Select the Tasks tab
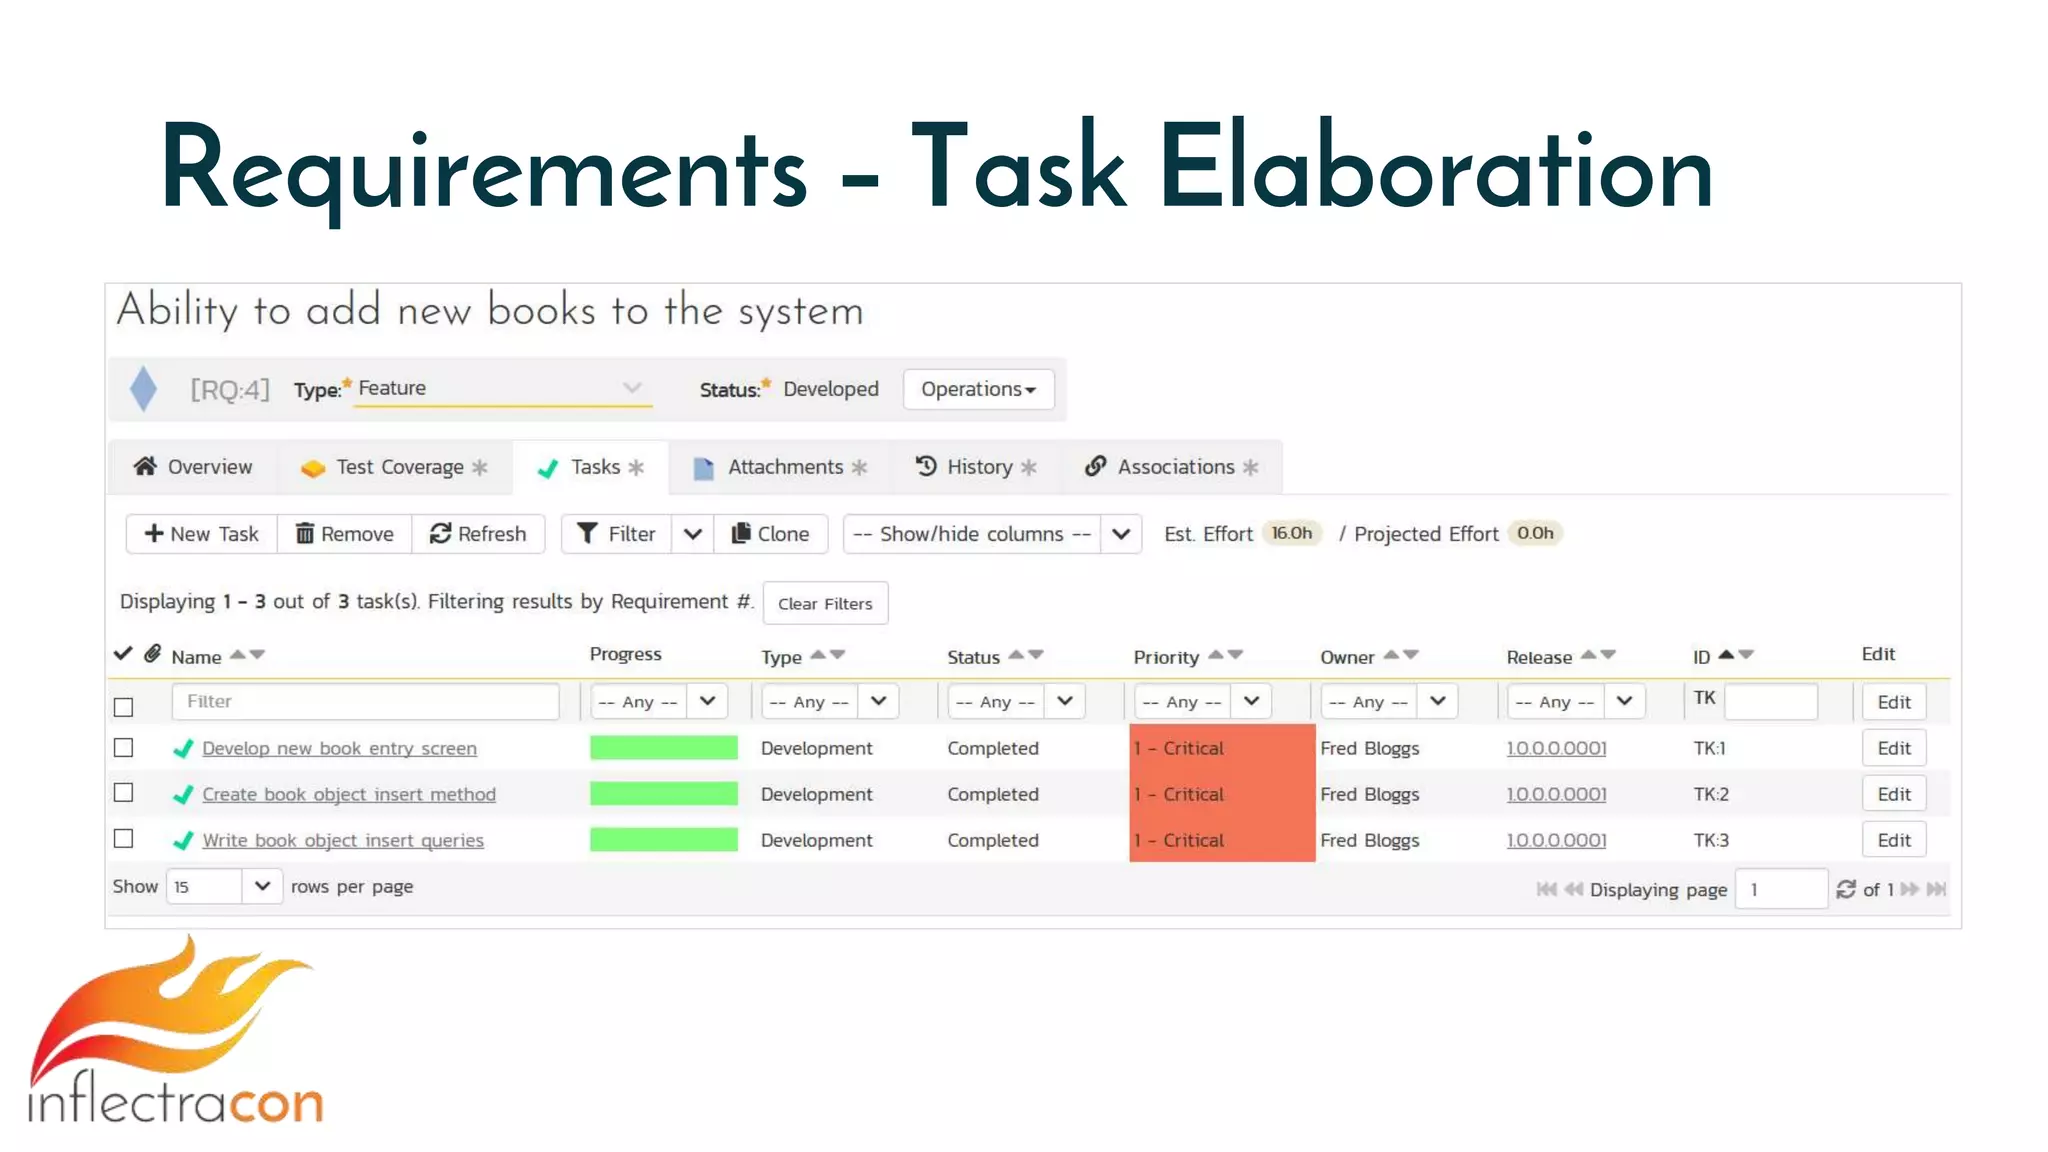 click(x=591, y=467)
